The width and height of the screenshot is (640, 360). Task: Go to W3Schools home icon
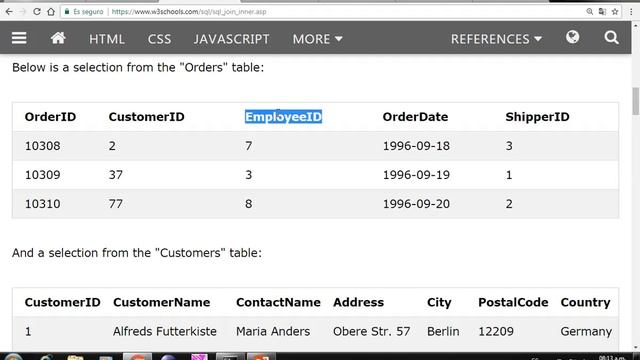58,38
